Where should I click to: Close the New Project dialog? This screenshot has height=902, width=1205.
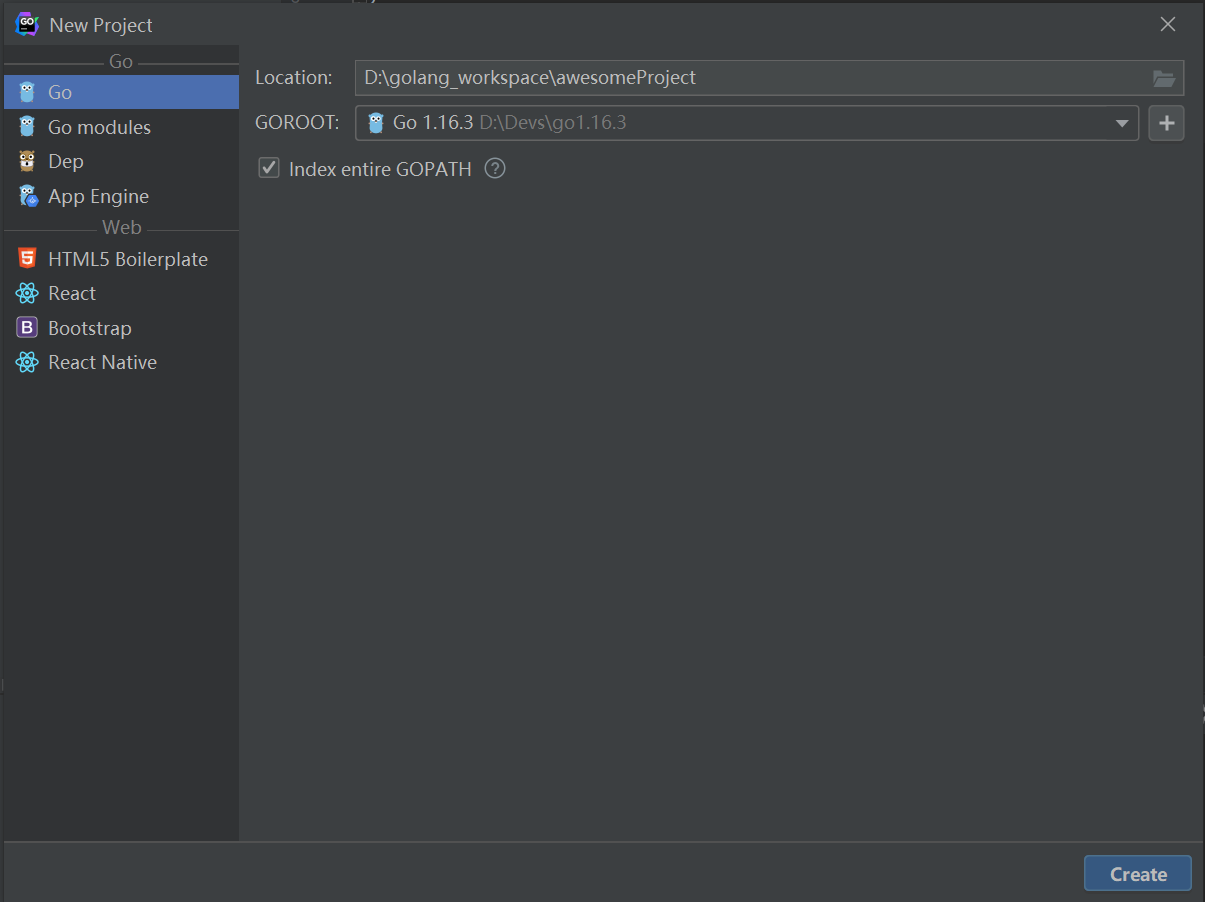[1167, 24]
